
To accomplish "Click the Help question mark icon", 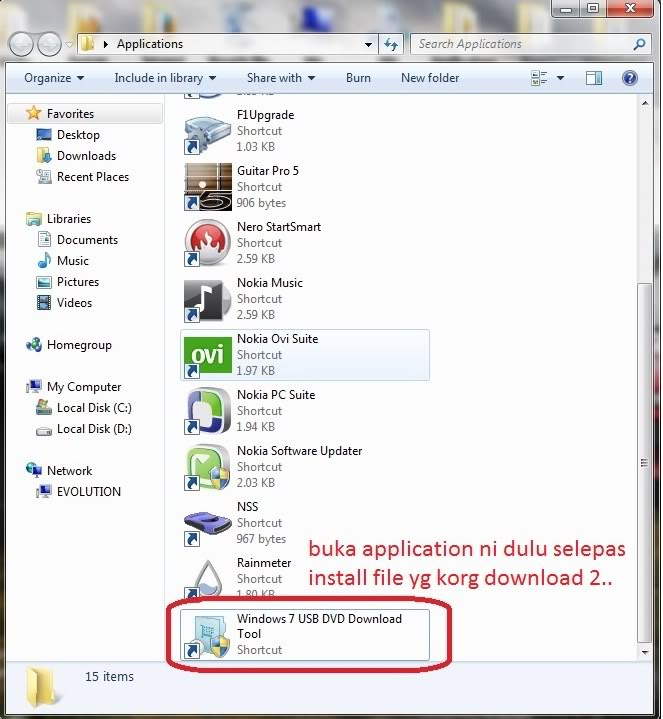I will 630,78.
